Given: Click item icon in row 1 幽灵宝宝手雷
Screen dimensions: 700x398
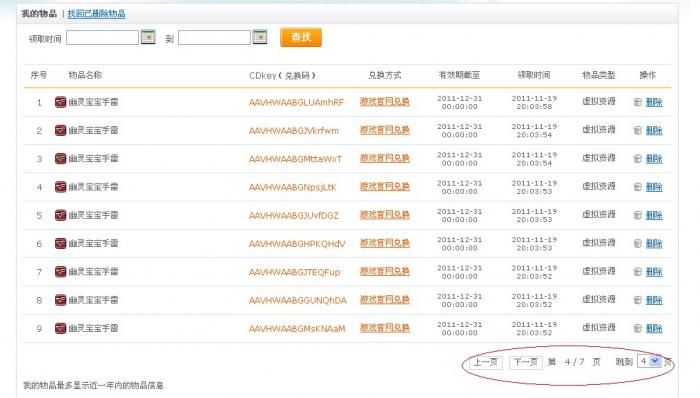Looking at the screenshot, I should (x=60, y=102).
